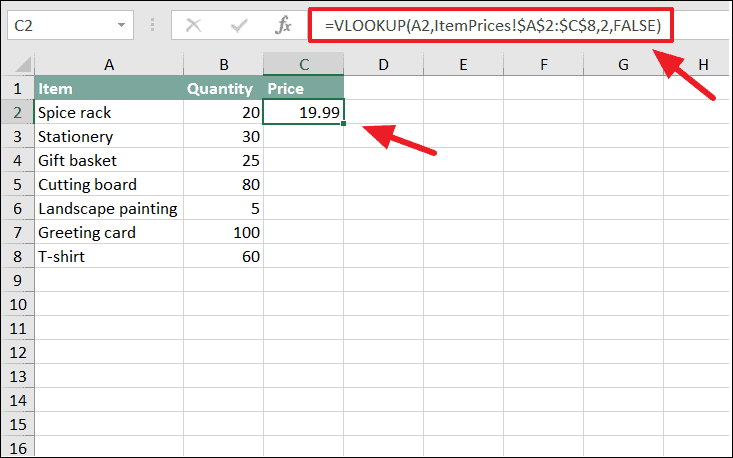Select row 14 header
Image resolution: width=733 pixels, height=458 pixels.
pyautogui.click(x=18, y=400)
